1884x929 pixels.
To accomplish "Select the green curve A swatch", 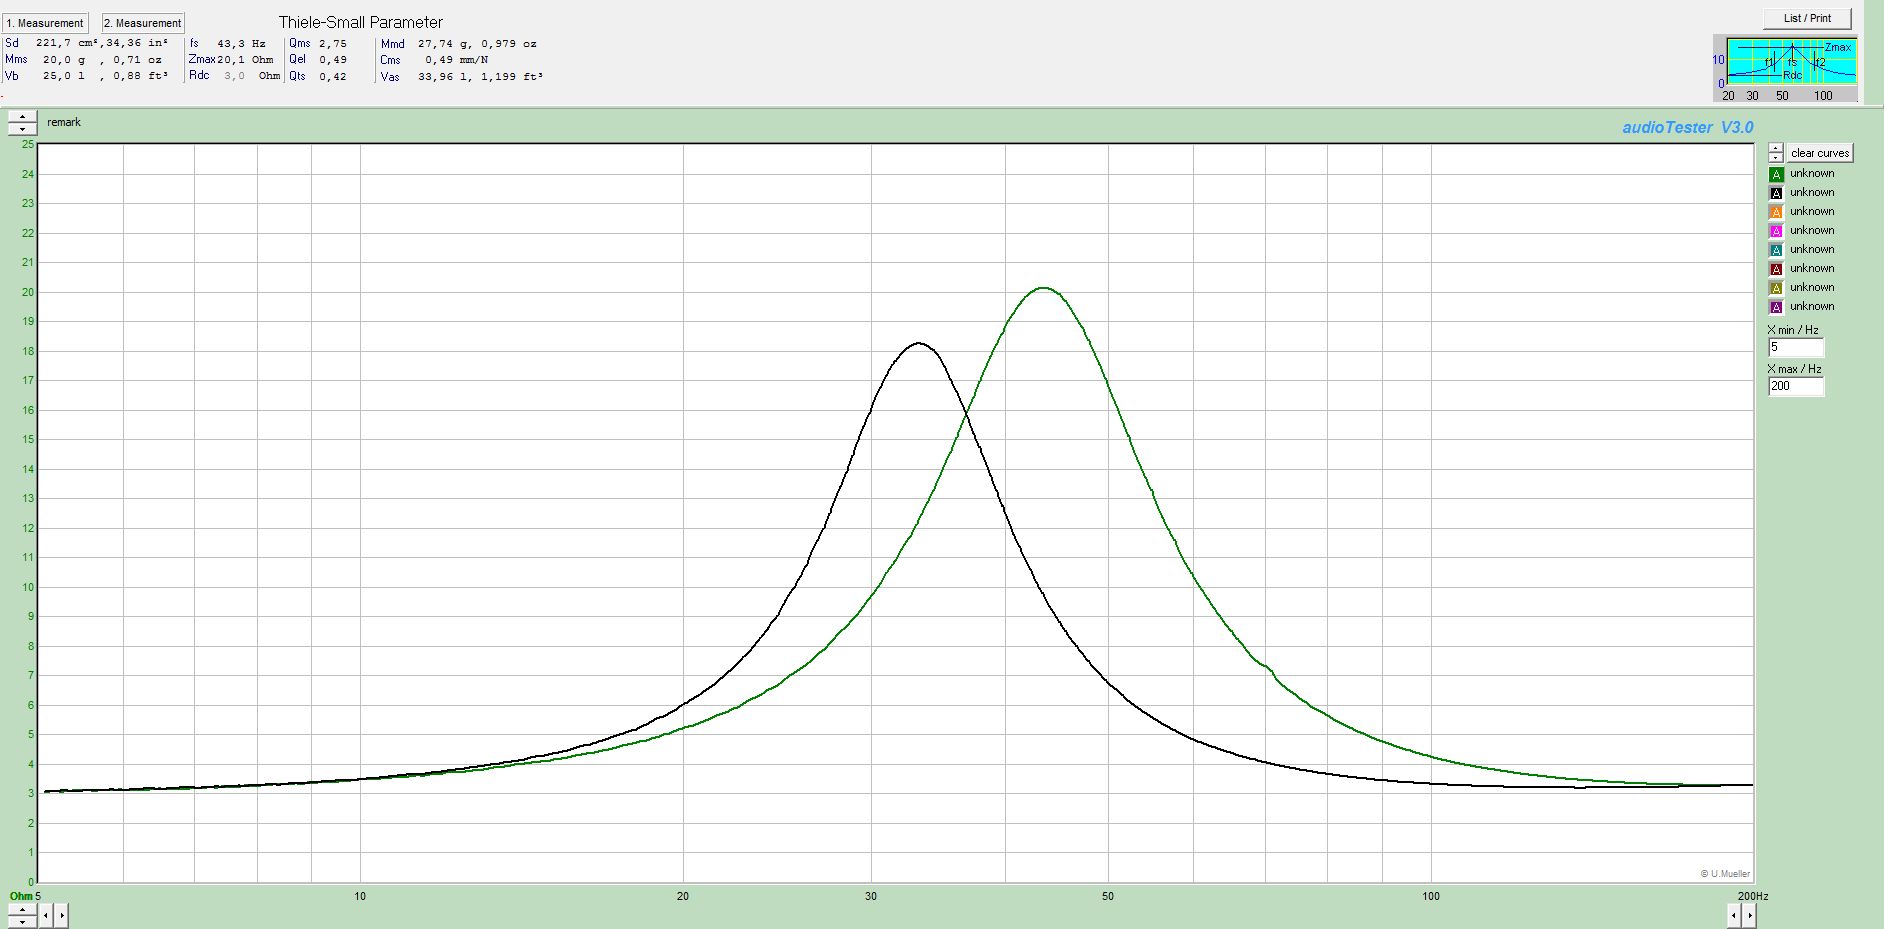I will (x=1776, y=174).
